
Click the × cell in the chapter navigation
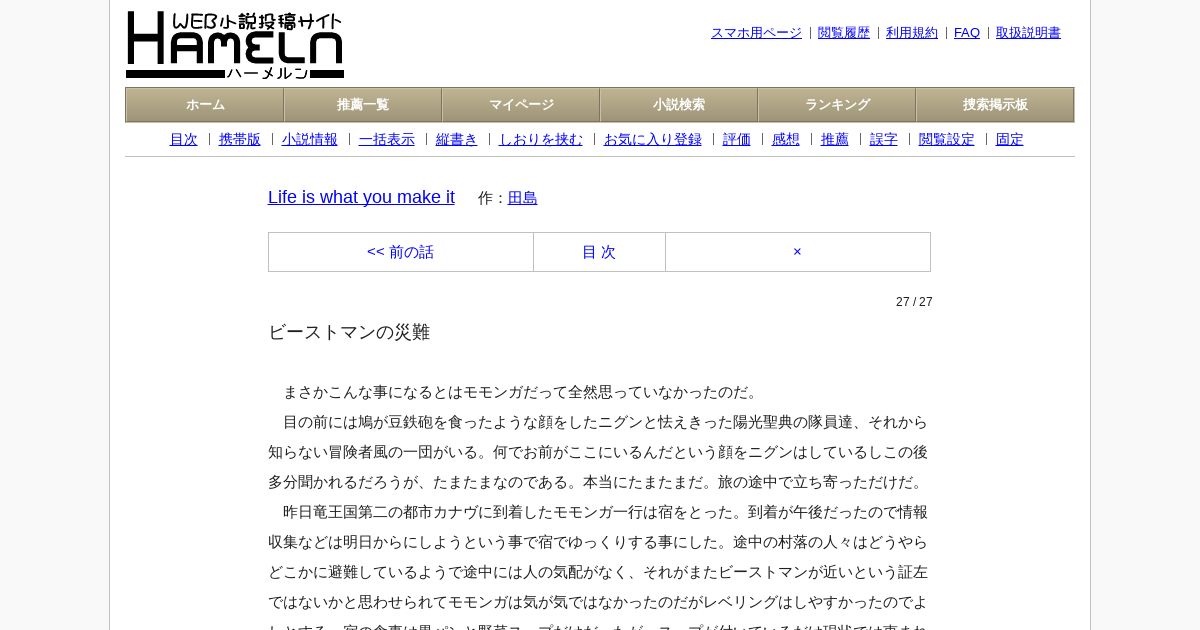pyautogui.click(x=797, y=252)
